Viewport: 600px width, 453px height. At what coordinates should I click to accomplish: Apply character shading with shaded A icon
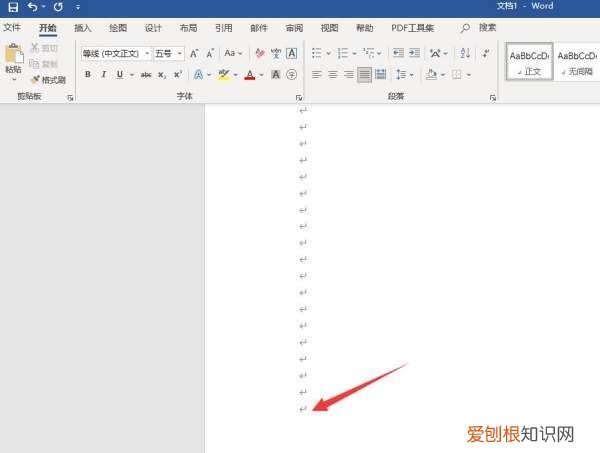276,74
